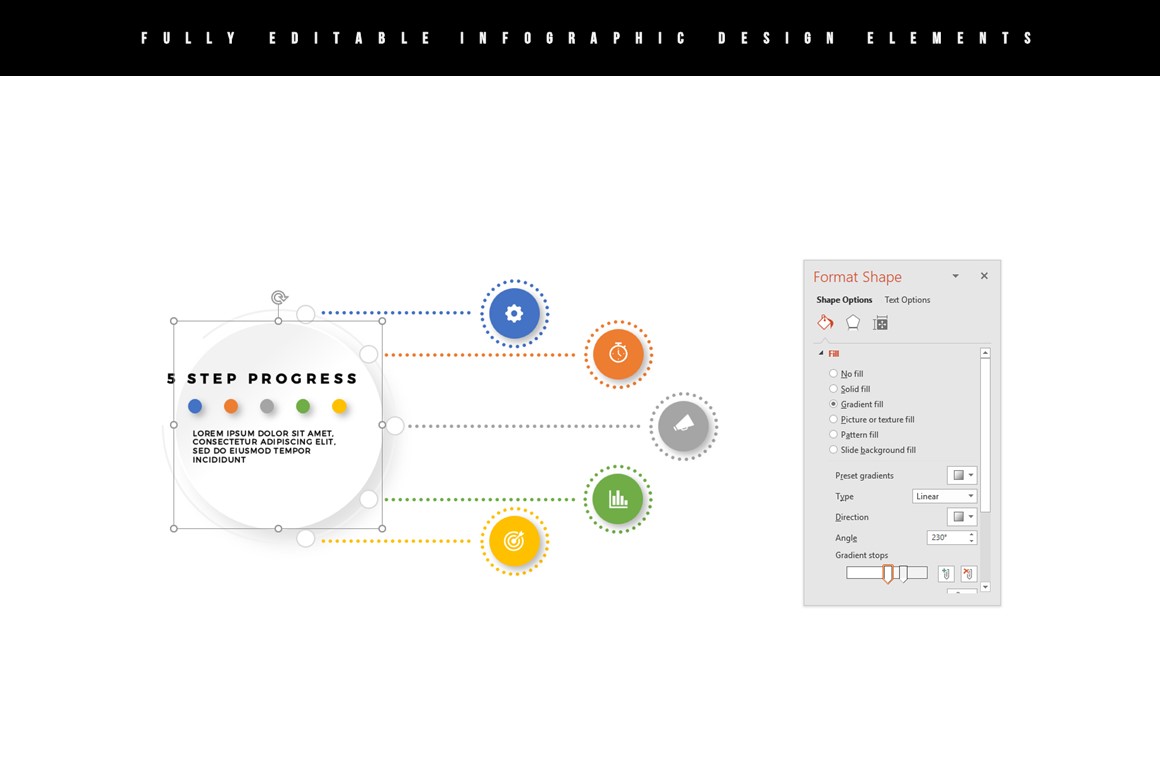
Task: Click the remove gradient stop button
Action: [968, 574]
